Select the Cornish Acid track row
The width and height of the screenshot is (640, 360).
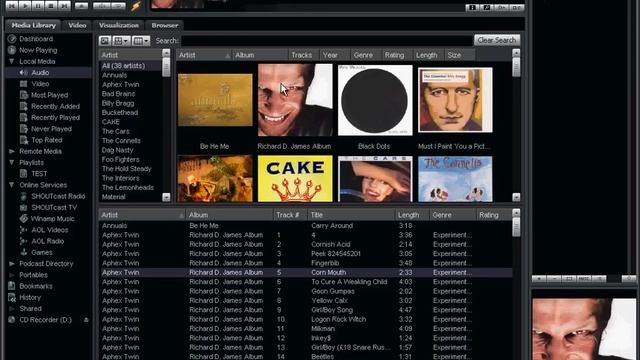[x=305, y=244]
